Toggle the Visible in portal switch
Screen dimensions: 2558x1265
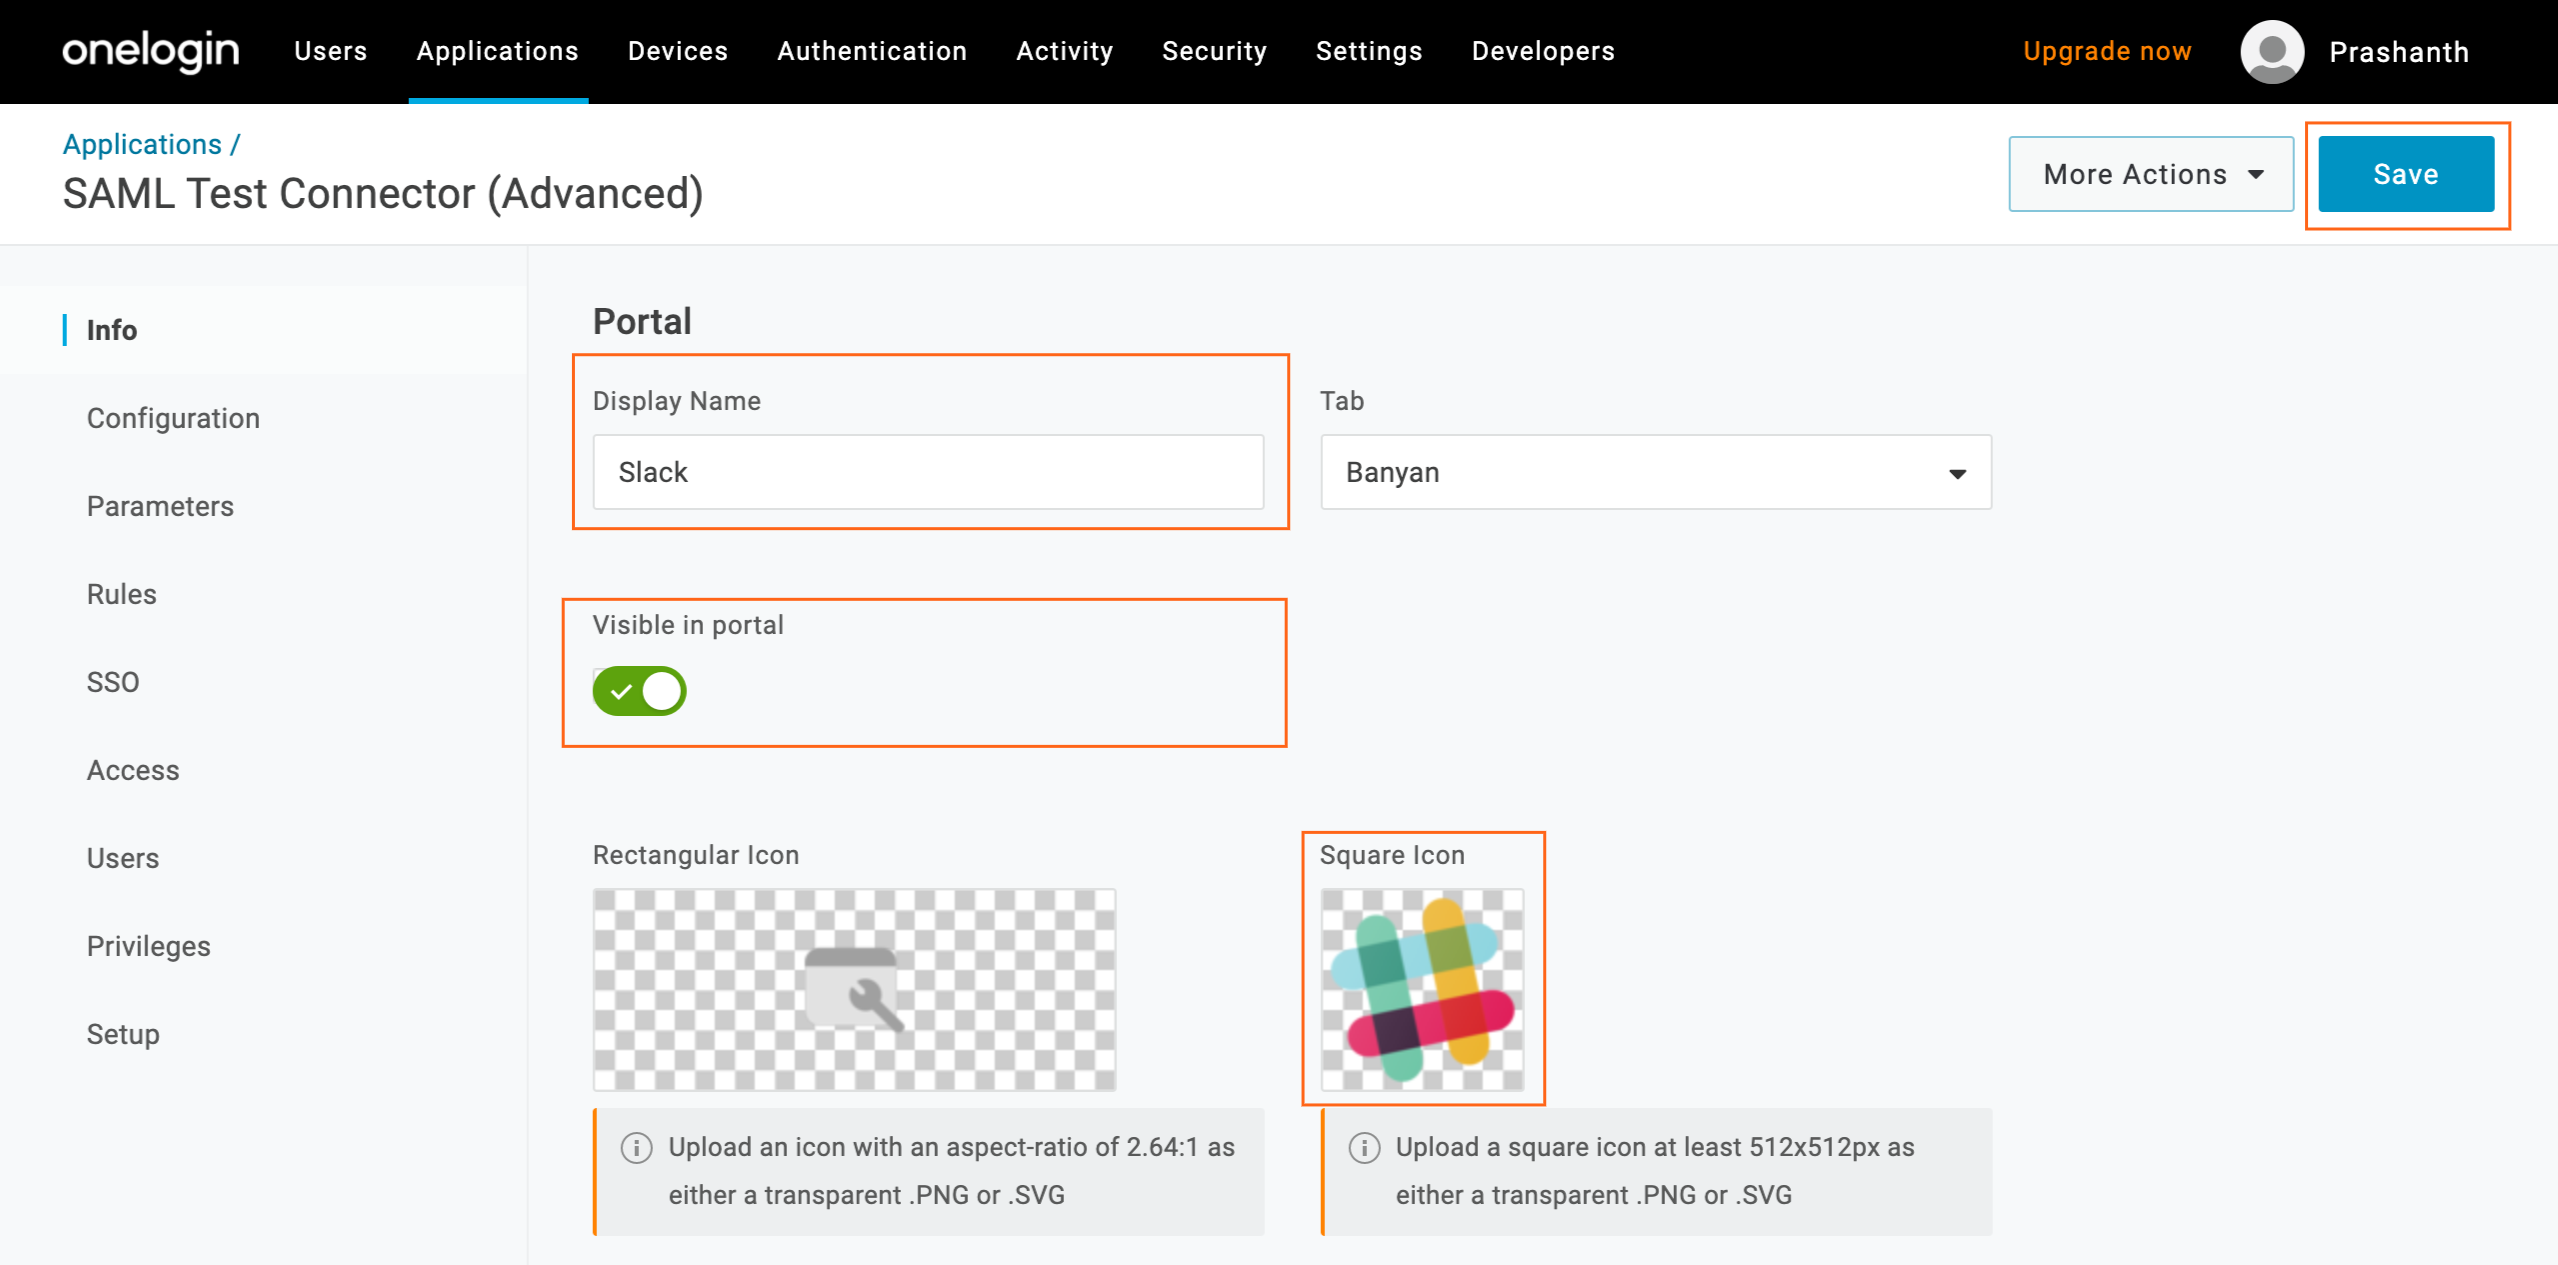(639, 691)
